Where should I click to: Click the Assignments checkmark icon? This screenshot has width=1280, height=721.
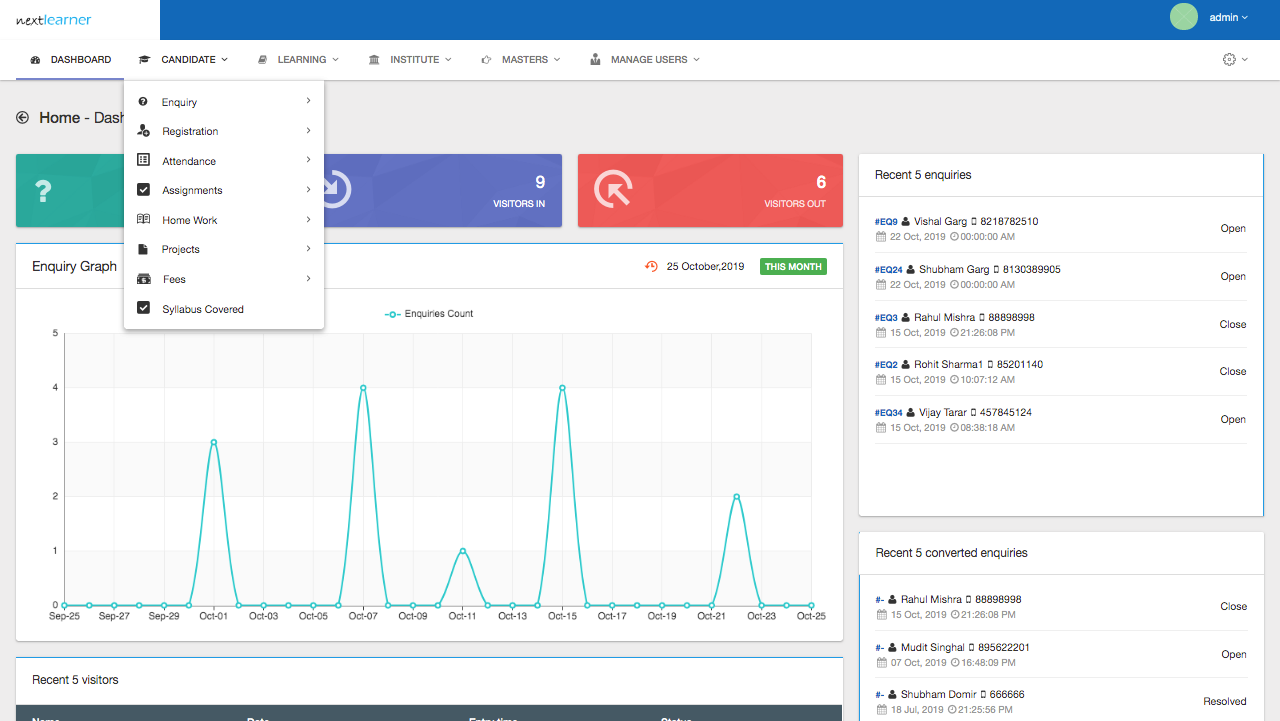pyautogui.click(x=143, y=190)
